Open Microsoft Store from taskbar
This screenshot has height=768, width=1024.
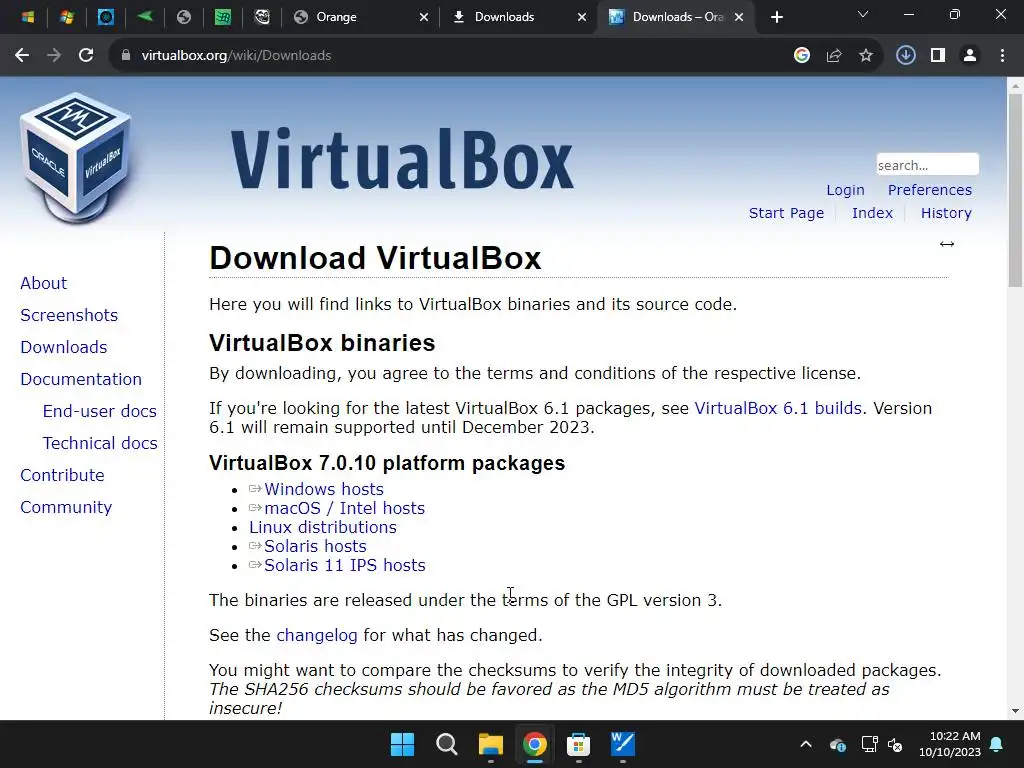coord(579,744)
